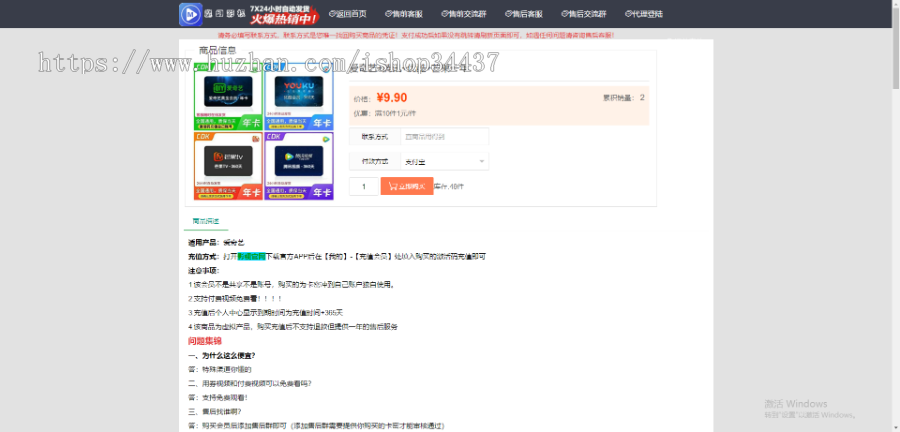Select the 芒果TV 年卡 card image
This screenshot has height=432, width=900.
[x=228, y=165]
